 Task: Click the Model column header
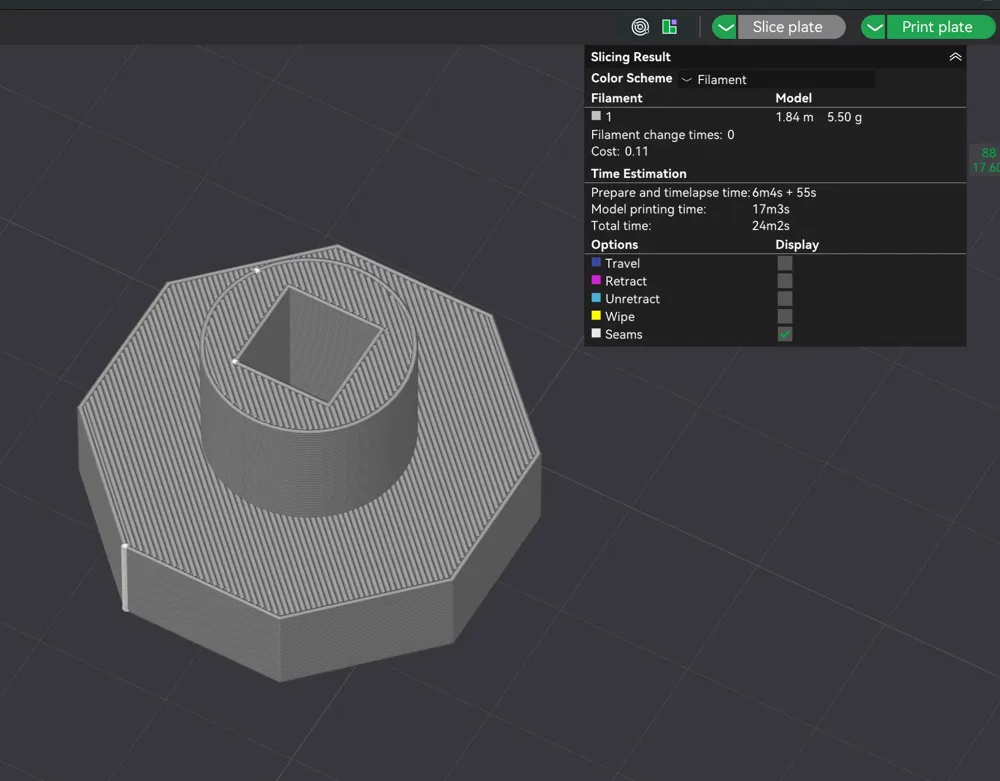(x=793, y=98)
